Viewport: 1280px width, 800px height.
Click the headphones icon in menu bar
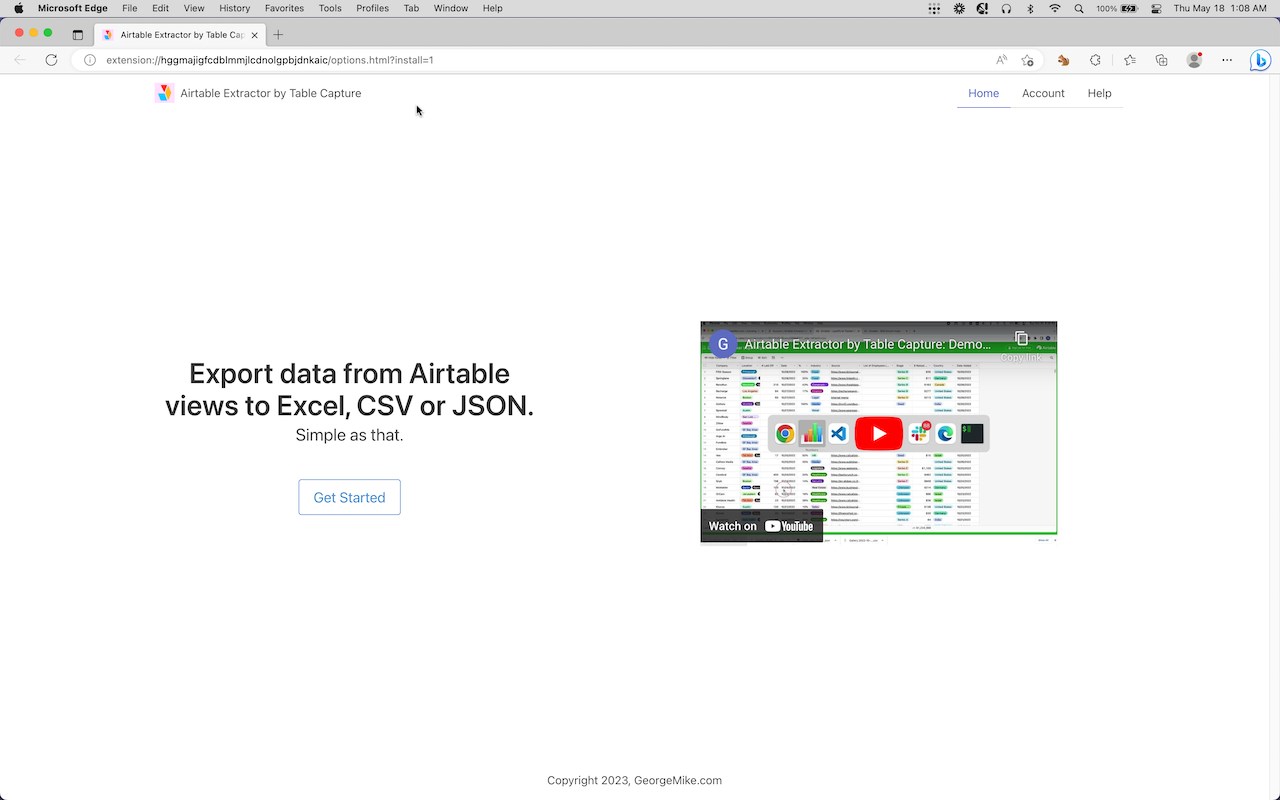click(x=1006, y=8)
